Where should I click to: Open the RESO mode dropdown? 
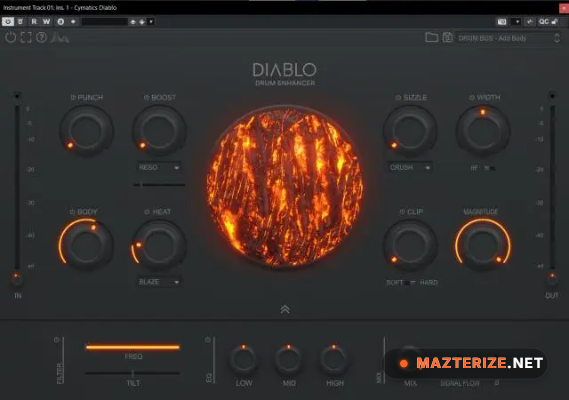159,168
